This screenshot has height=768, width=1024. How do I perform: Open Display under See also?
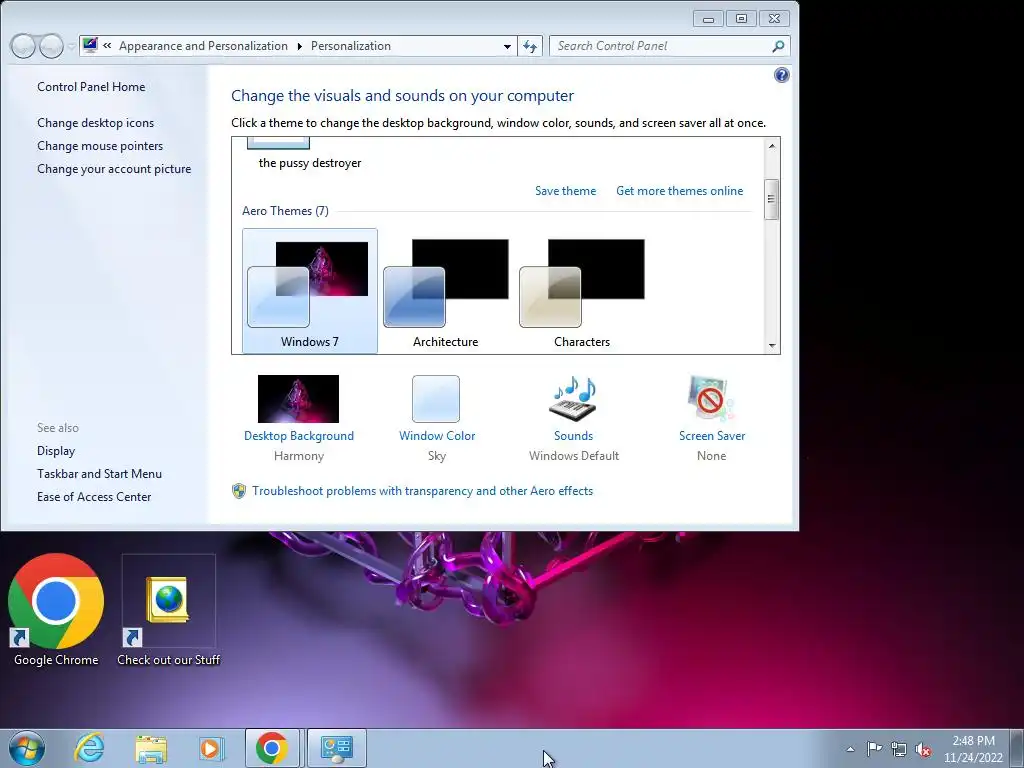point(56,451)
